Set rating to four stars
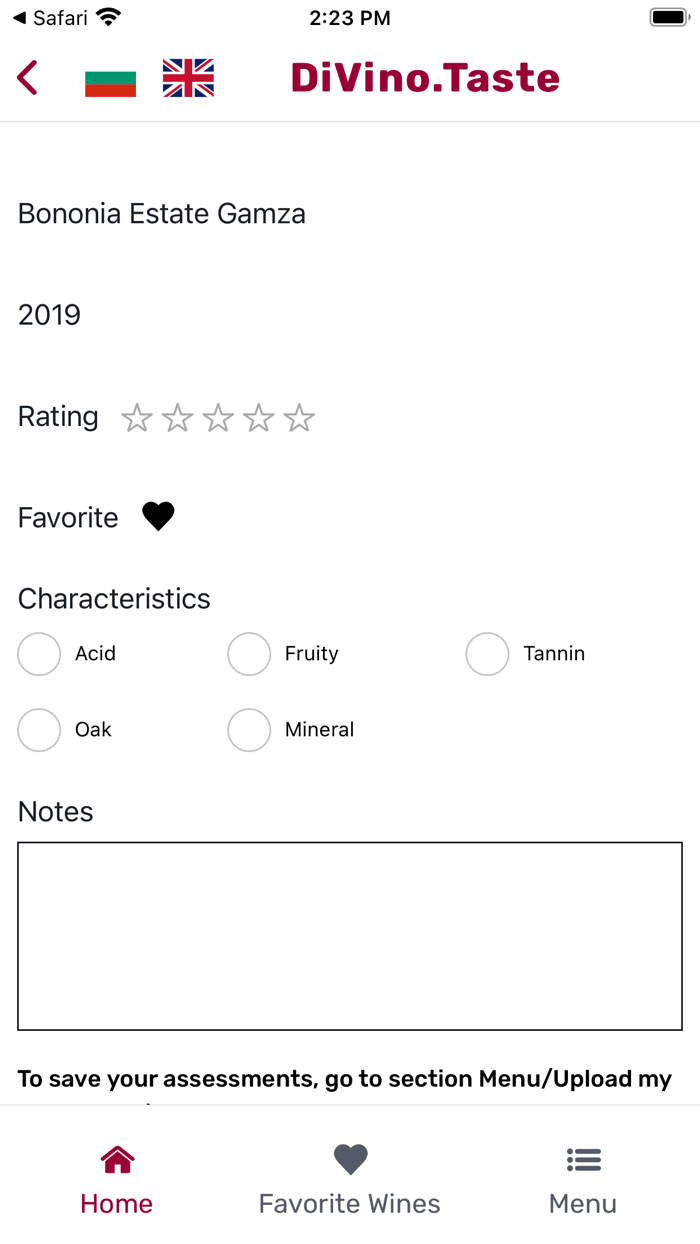This screenshot has height=1244, width=700. [x=259, y=418]
